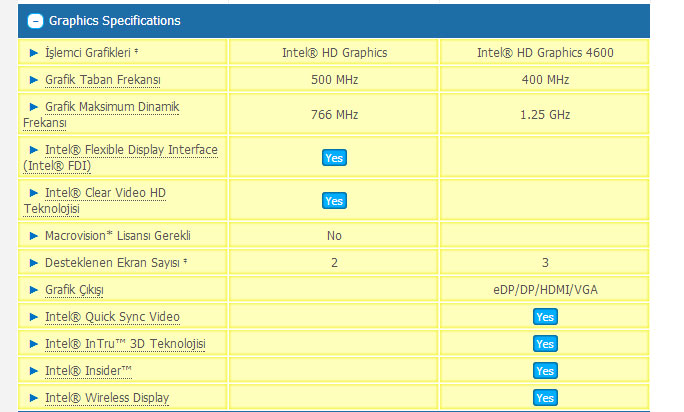Open the Intel Wireless Display link

tap(107, 398)
